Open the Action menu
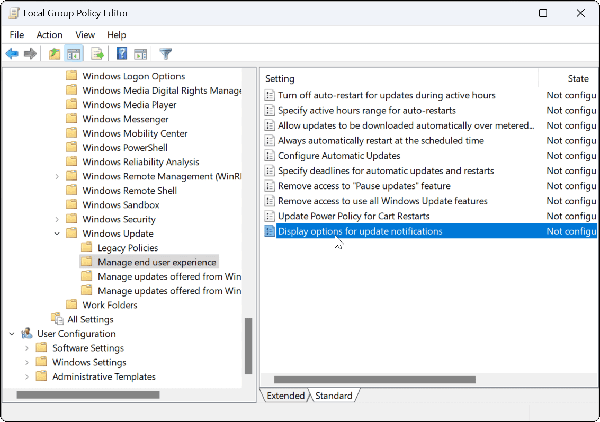Image resolution: width=600 pixels, height=422 pixels. pos(49,35)
